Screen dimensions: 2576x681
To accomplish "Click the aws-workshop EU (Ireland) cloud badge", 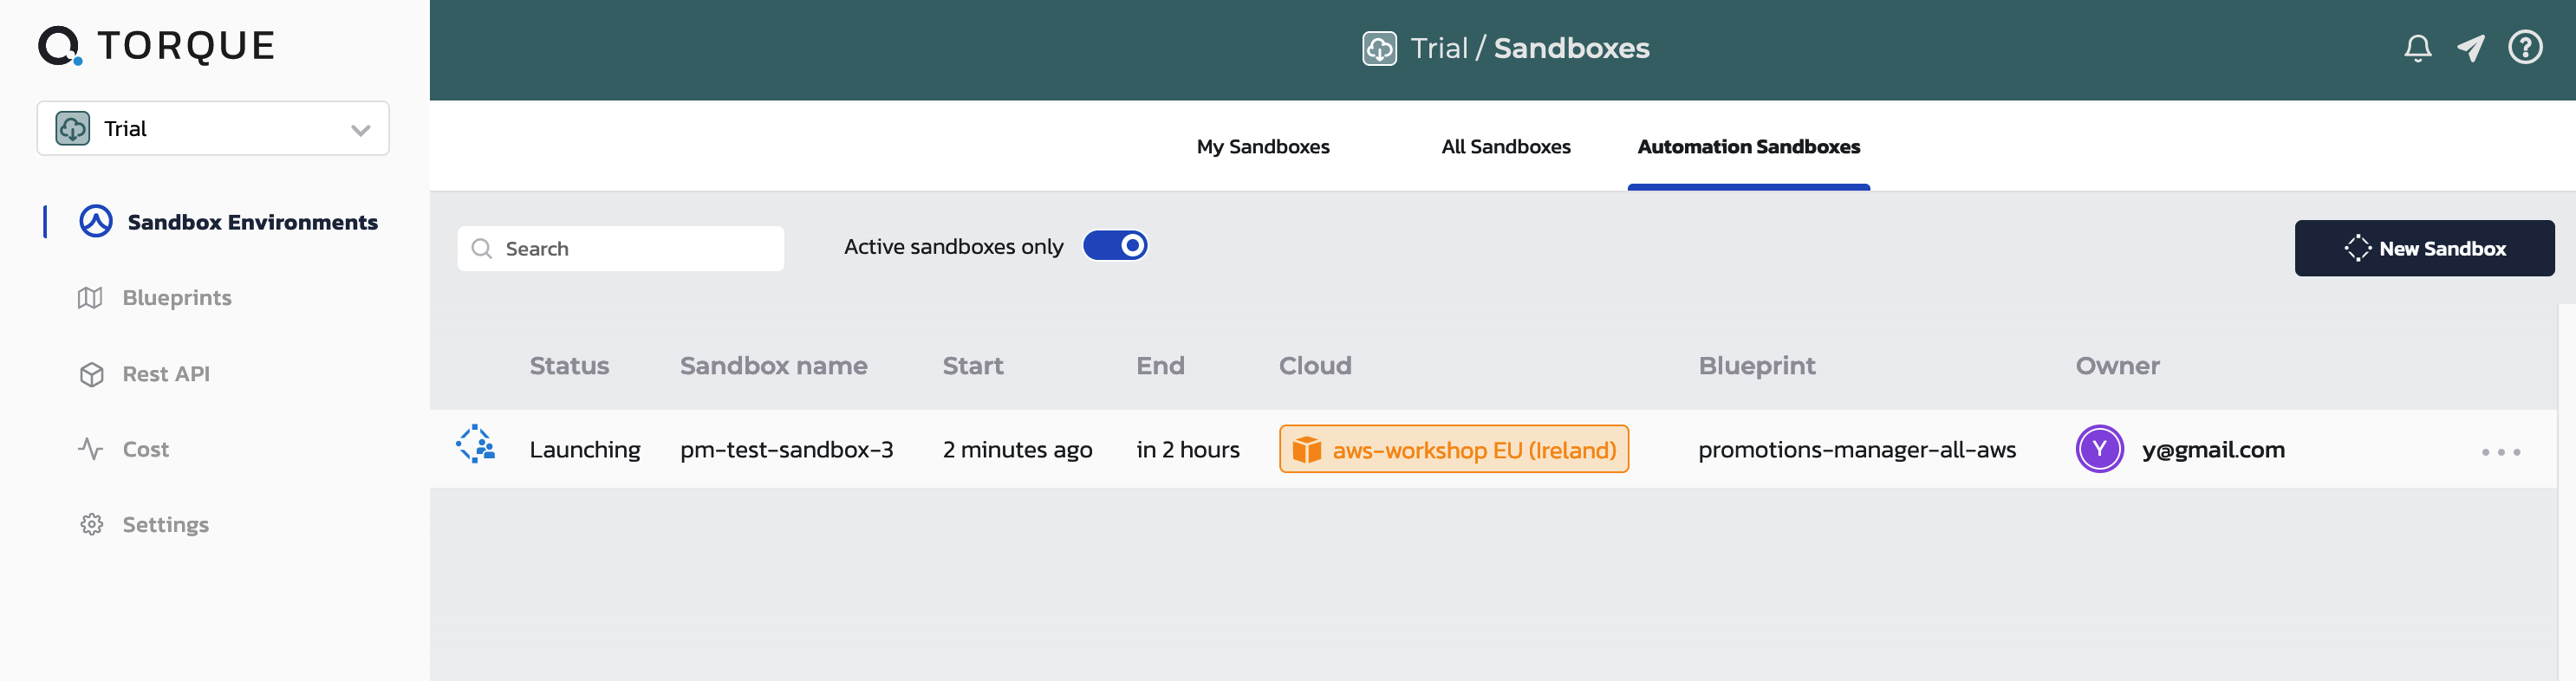I will click(1453, 449).
